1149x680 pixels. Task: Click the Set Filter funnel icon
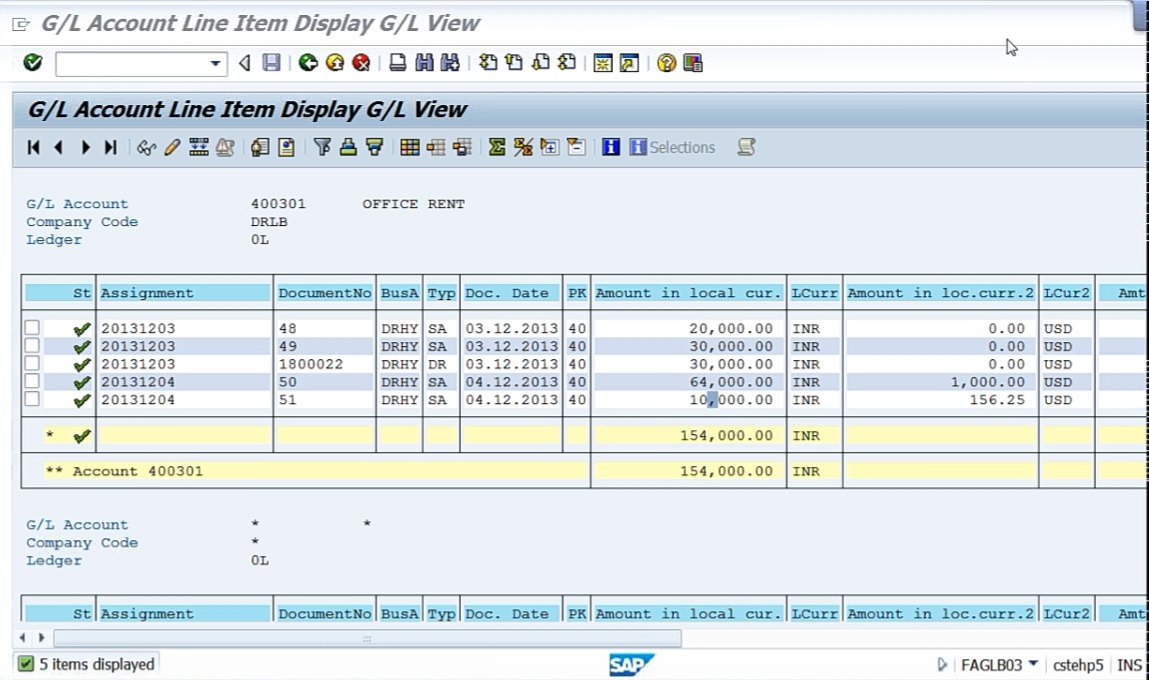tap(322, 147)
